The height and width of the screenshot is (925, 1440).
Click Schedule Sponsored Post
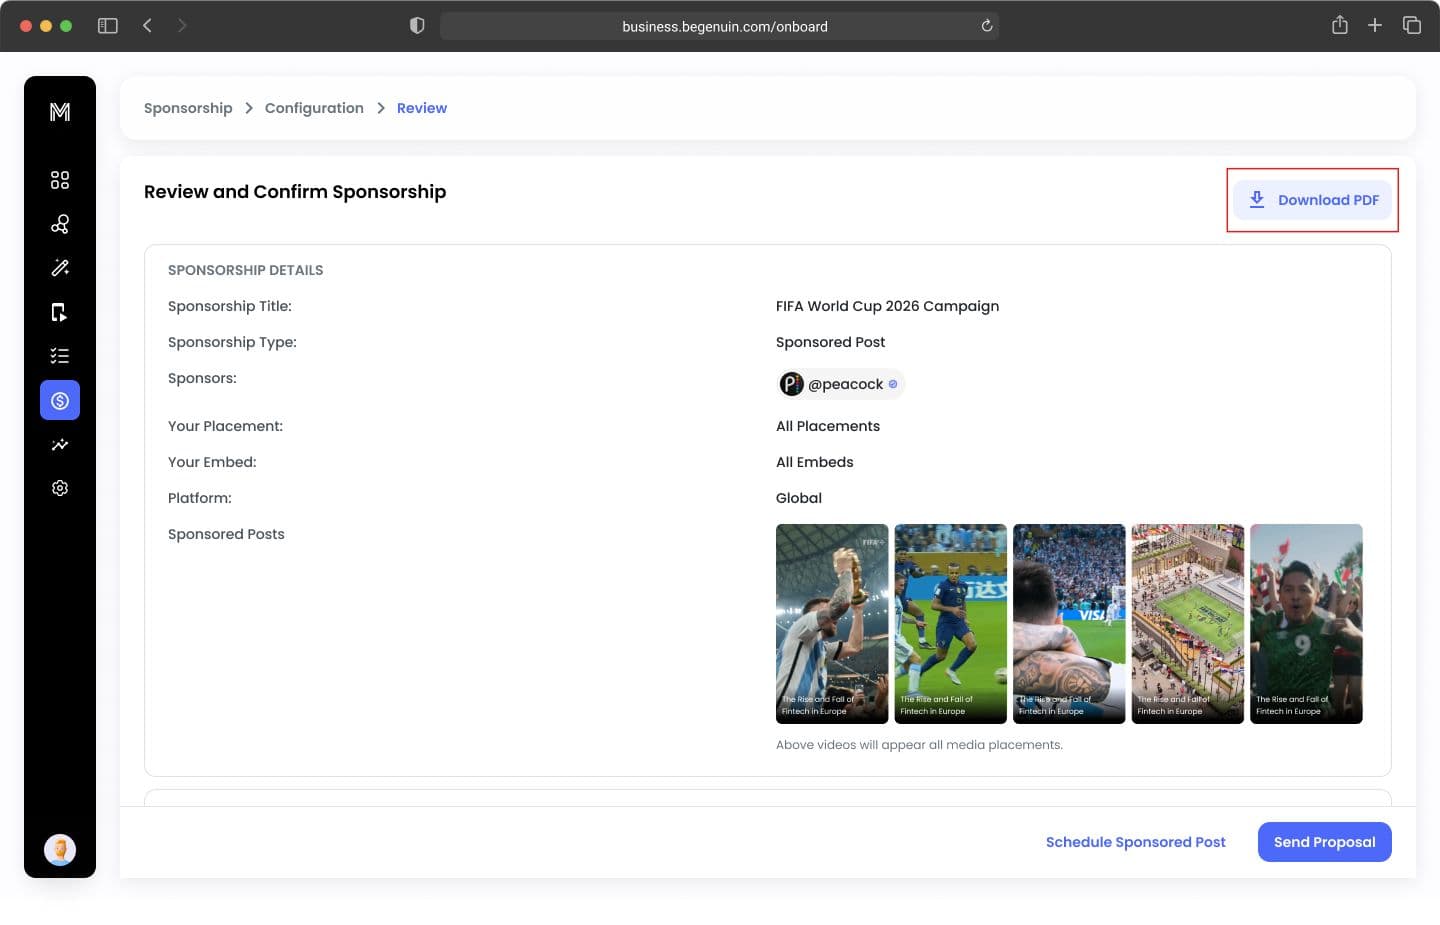(x=1136, y=842)
